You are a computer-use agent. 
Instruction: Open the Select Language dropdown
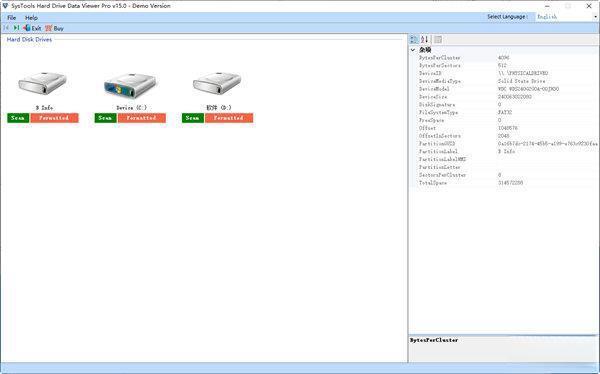click(567, 17)
